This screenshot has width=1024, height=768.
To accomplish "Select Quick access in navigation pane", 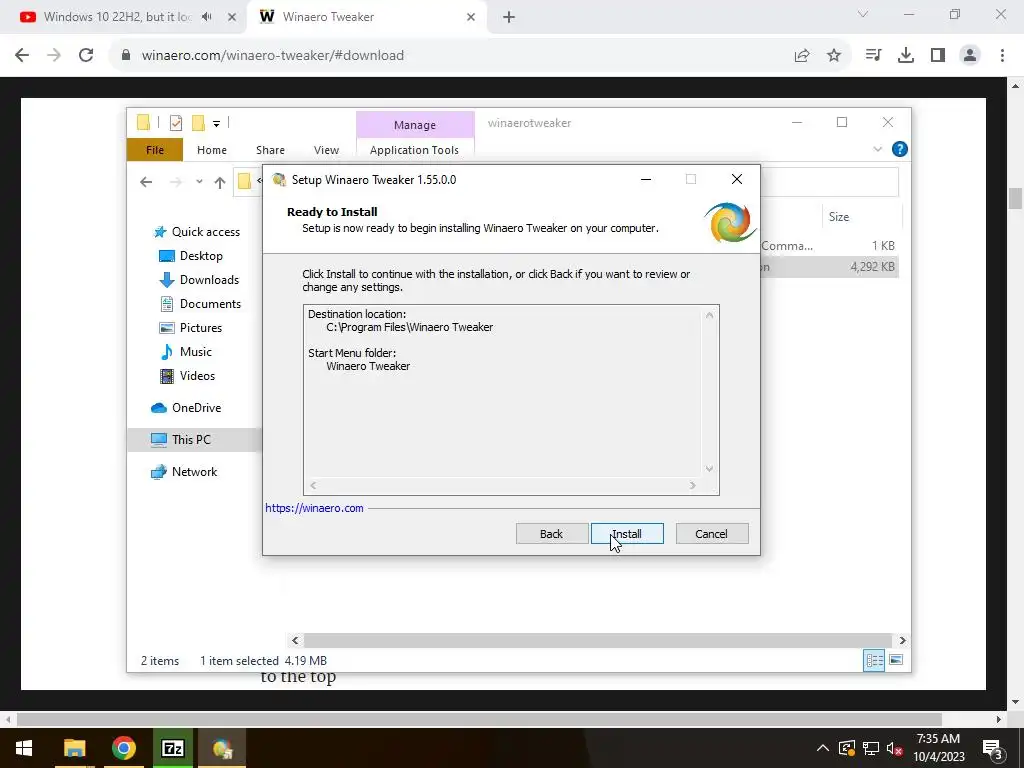I will tap(196, 232).
